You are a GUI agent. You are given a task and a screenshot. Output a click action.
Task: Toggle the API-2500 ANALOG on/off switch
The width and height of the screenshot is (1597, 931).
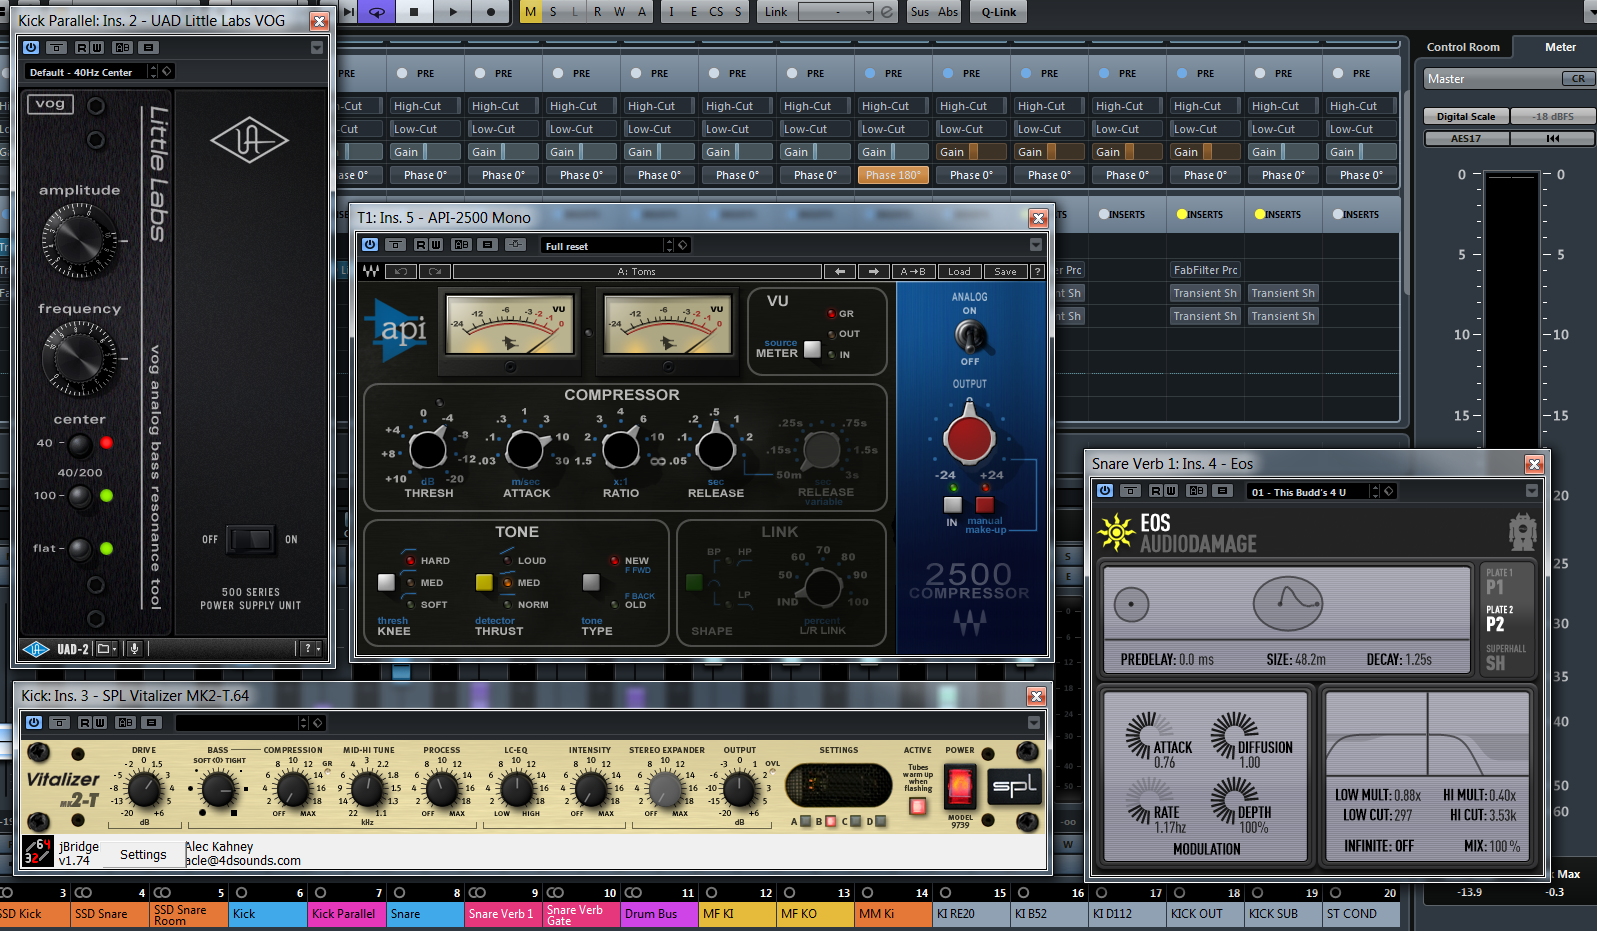tap(970, 337)
